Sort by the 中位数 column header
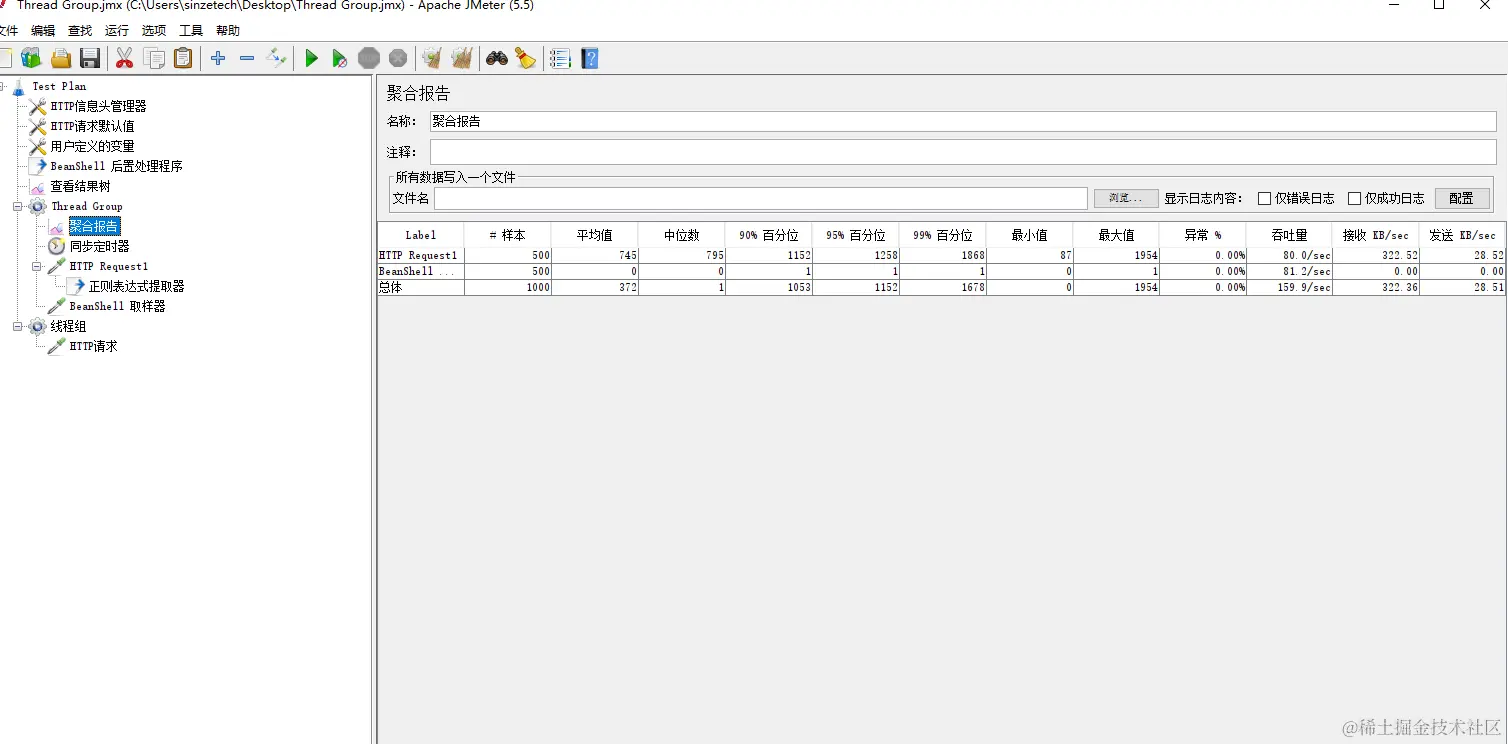 [x=682, y=235]
